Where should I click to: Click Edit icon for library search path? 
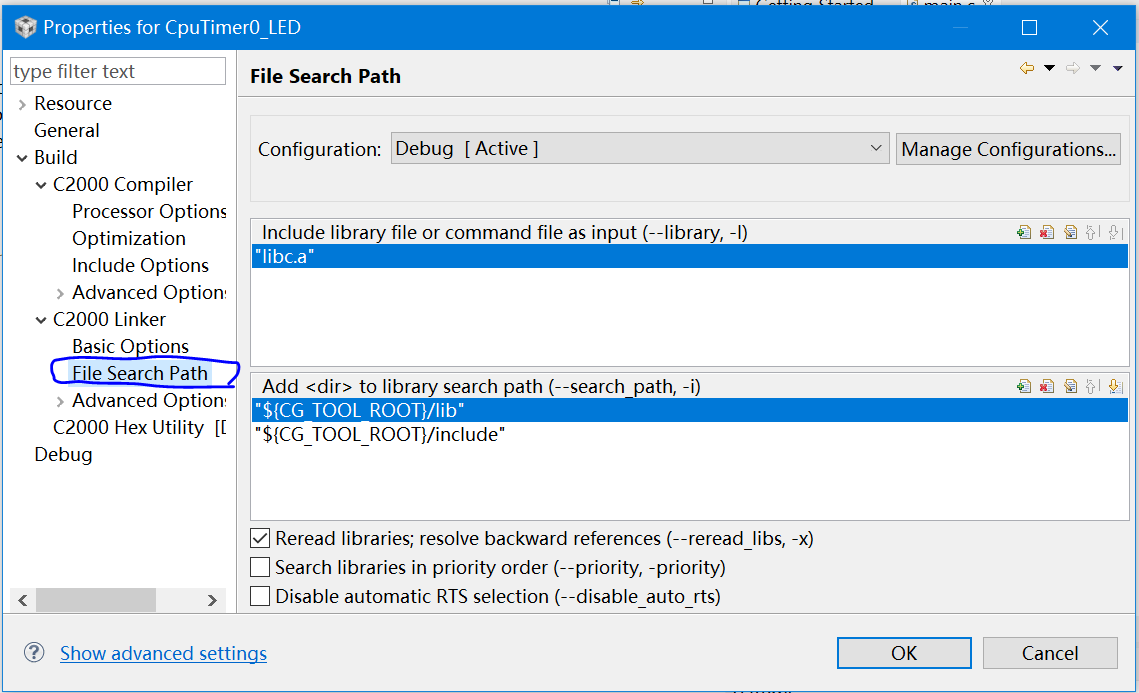tap(1070, 386)
